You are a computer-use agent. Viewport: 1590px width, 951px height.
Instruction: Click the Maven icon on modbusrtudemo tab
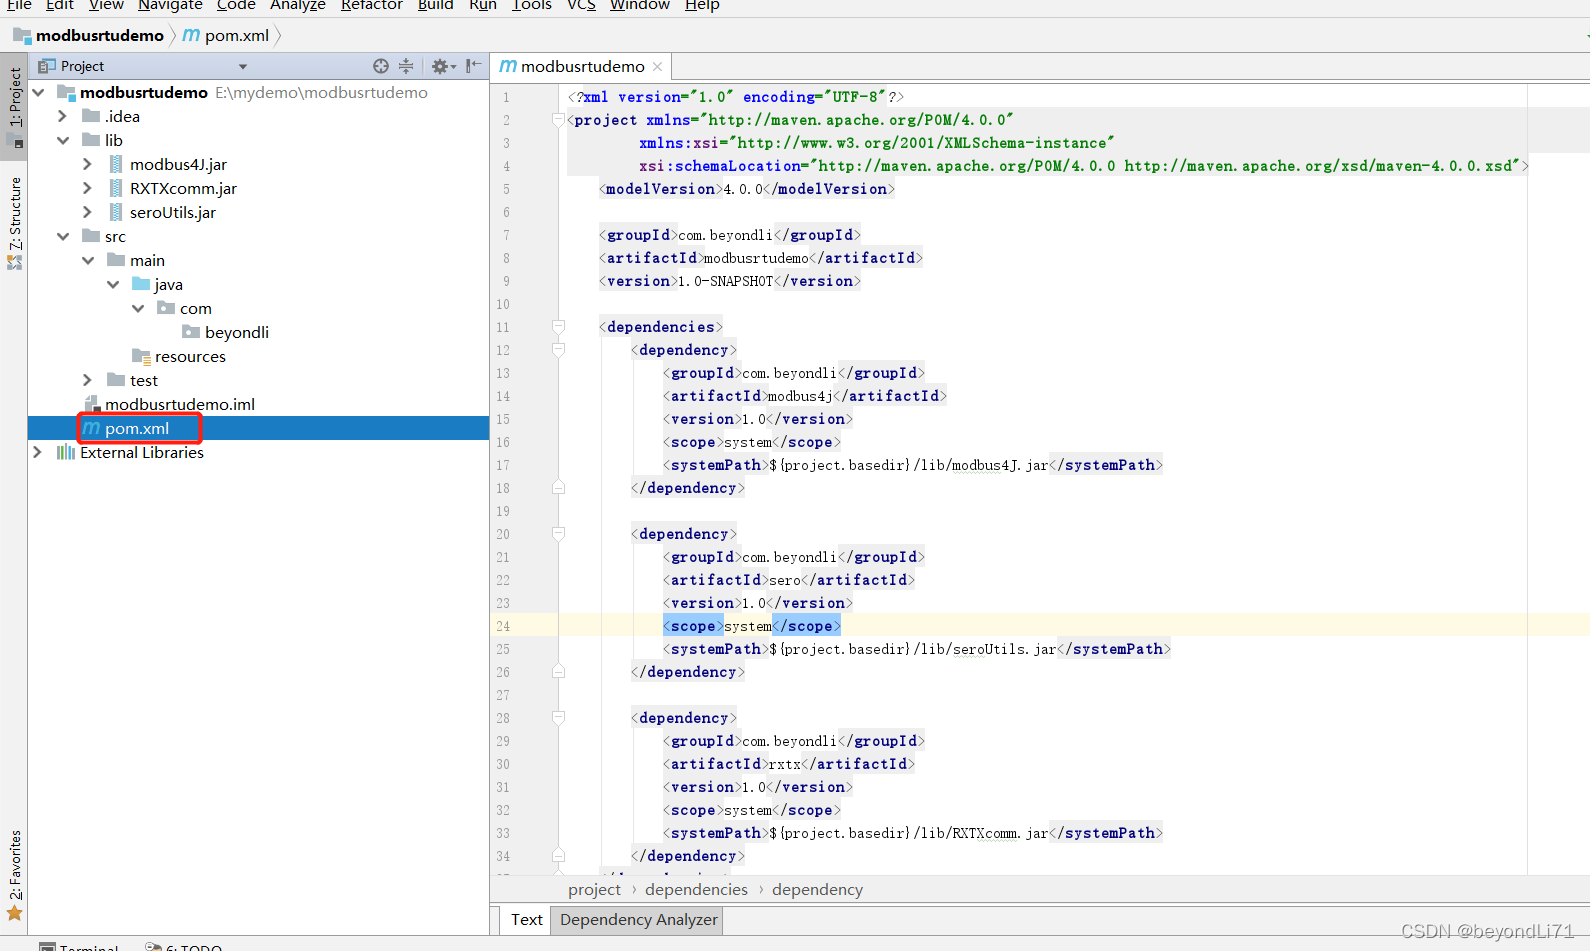coord(508,66)
